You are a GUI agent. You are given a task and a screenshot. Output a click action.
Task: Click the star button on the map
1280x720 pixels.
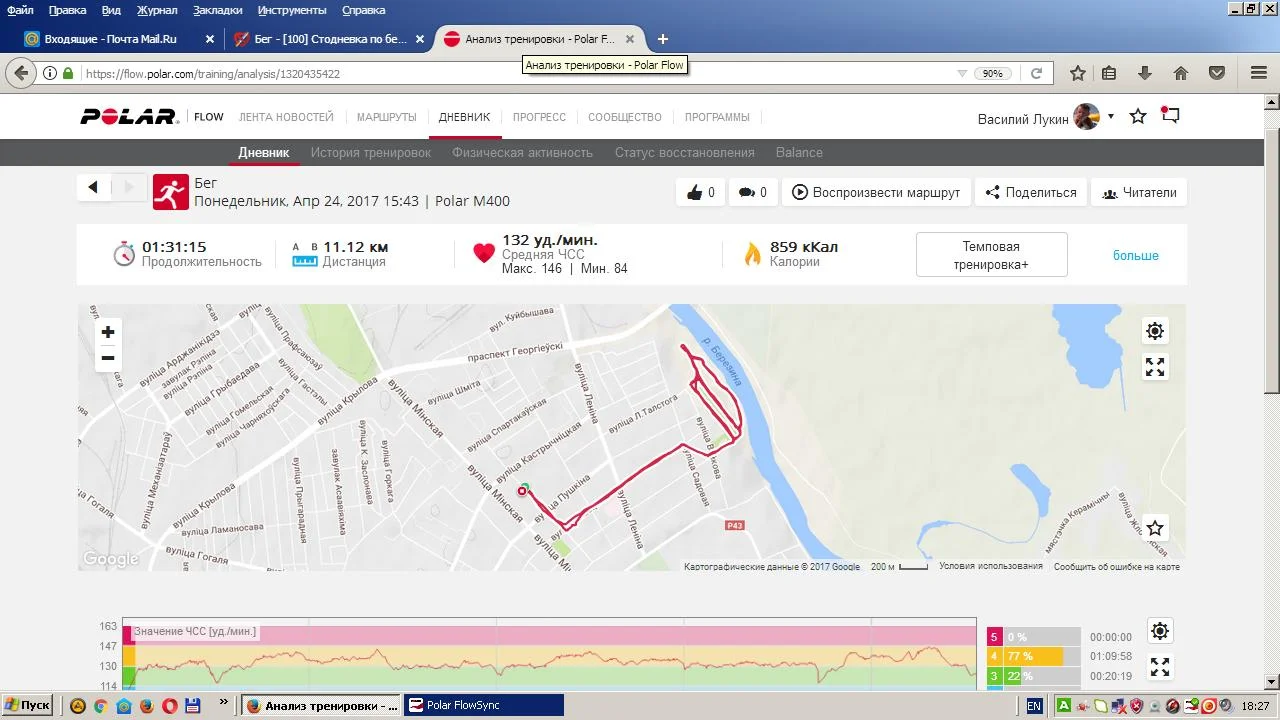[x=1155, y=528]
